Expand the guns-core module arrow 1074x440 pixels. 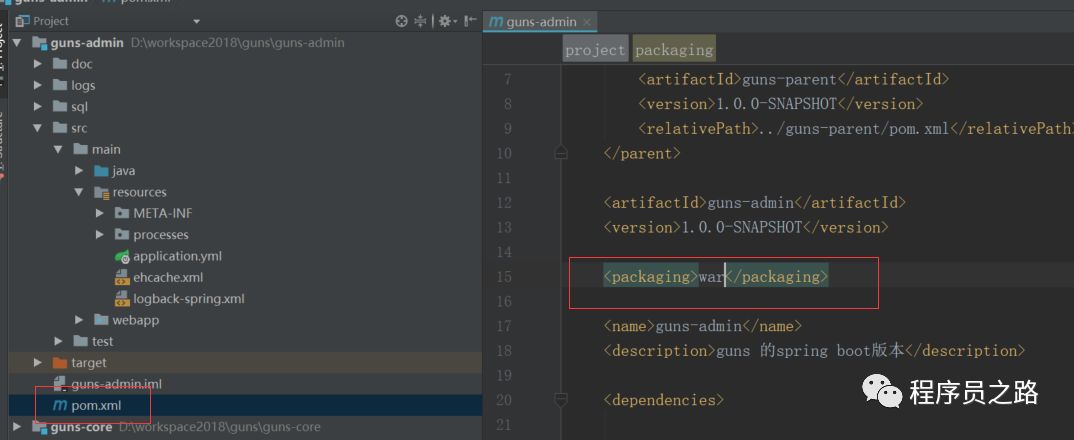click(17, 427)
